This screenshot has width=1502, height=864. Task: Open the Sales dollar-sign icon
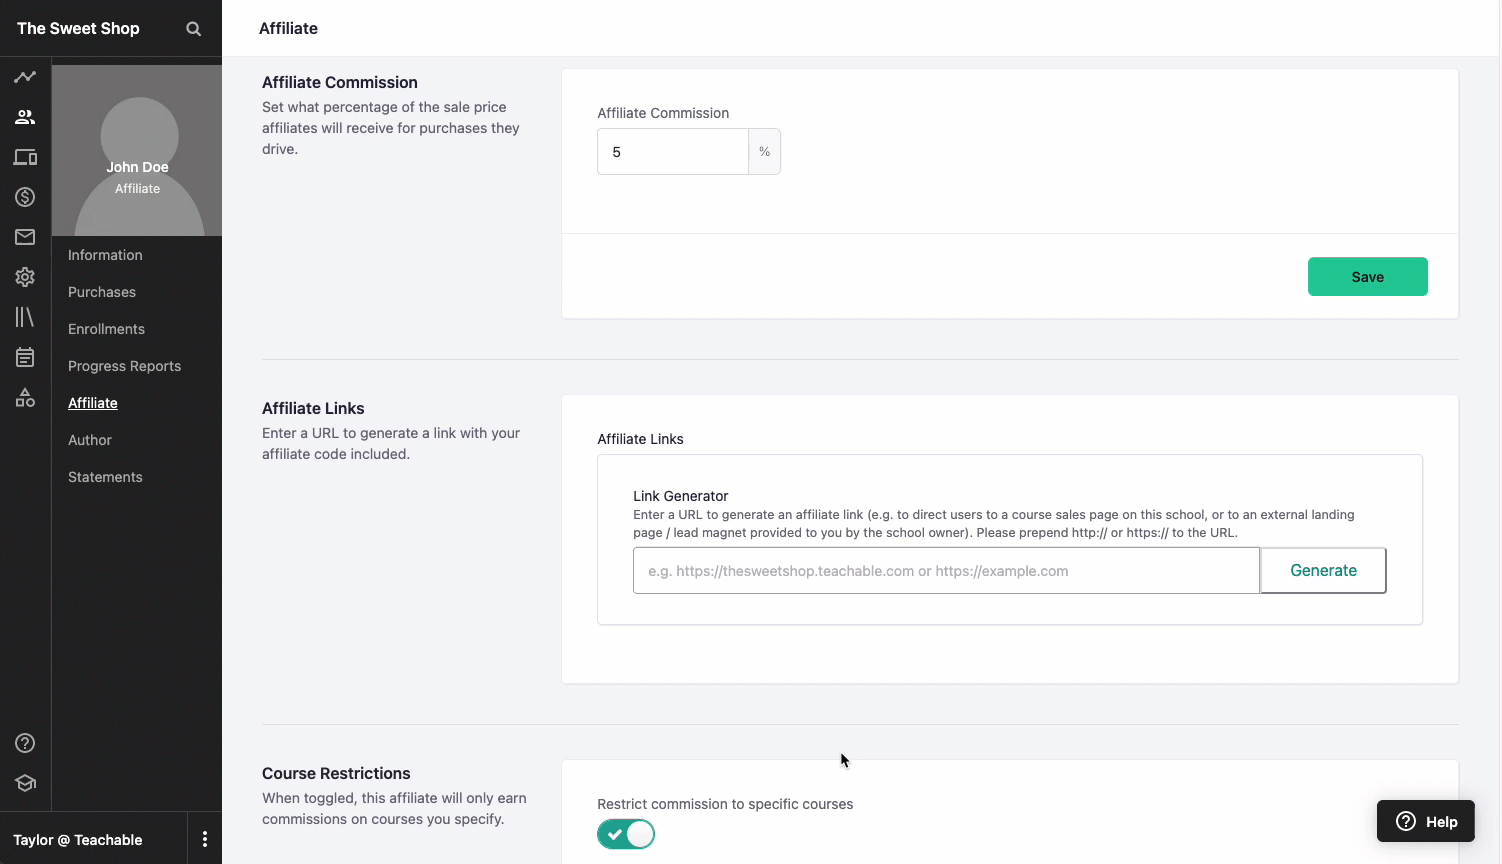click(x=25, y=197)
